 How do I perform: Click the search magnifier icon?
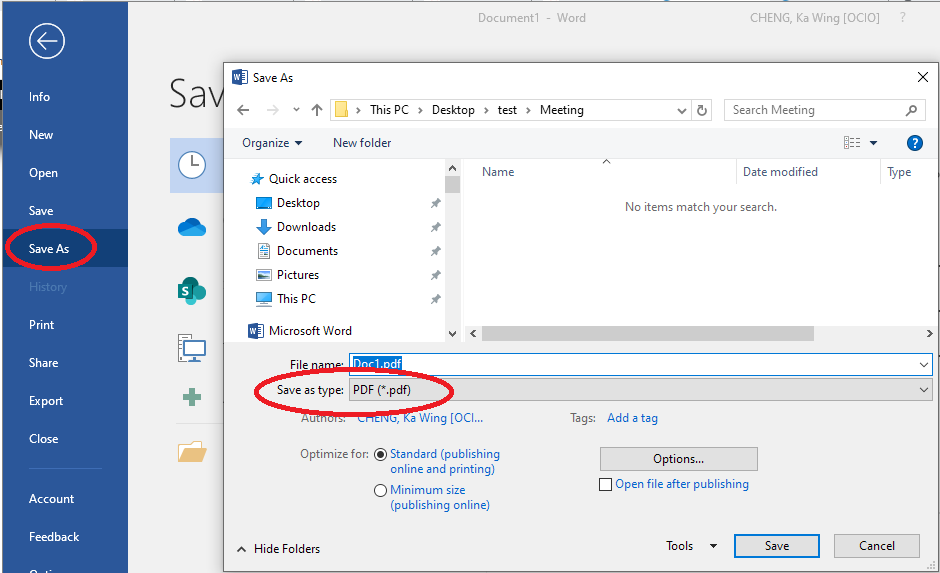[x=911, y=110]
